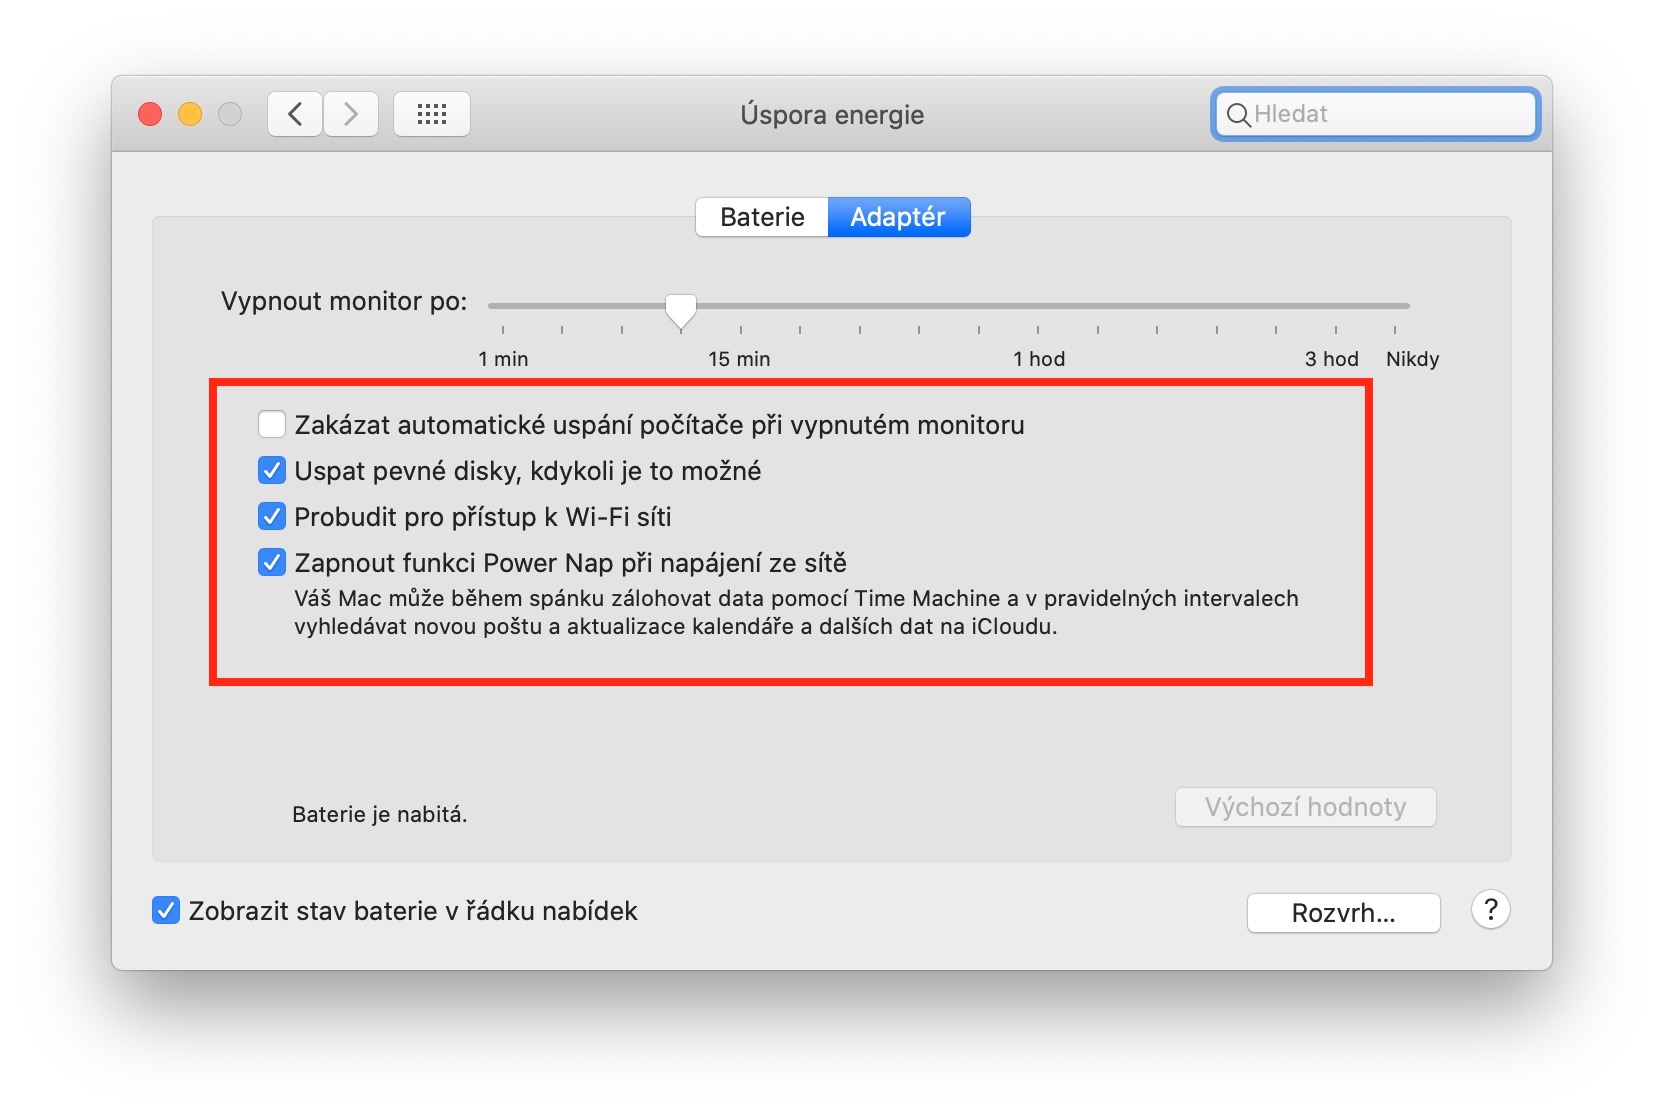The height and width of the screenshot is (1118, 1664).
Task: Toggle Zobrazit stav baterie v řádku nabídek
Action: [166, 911]
